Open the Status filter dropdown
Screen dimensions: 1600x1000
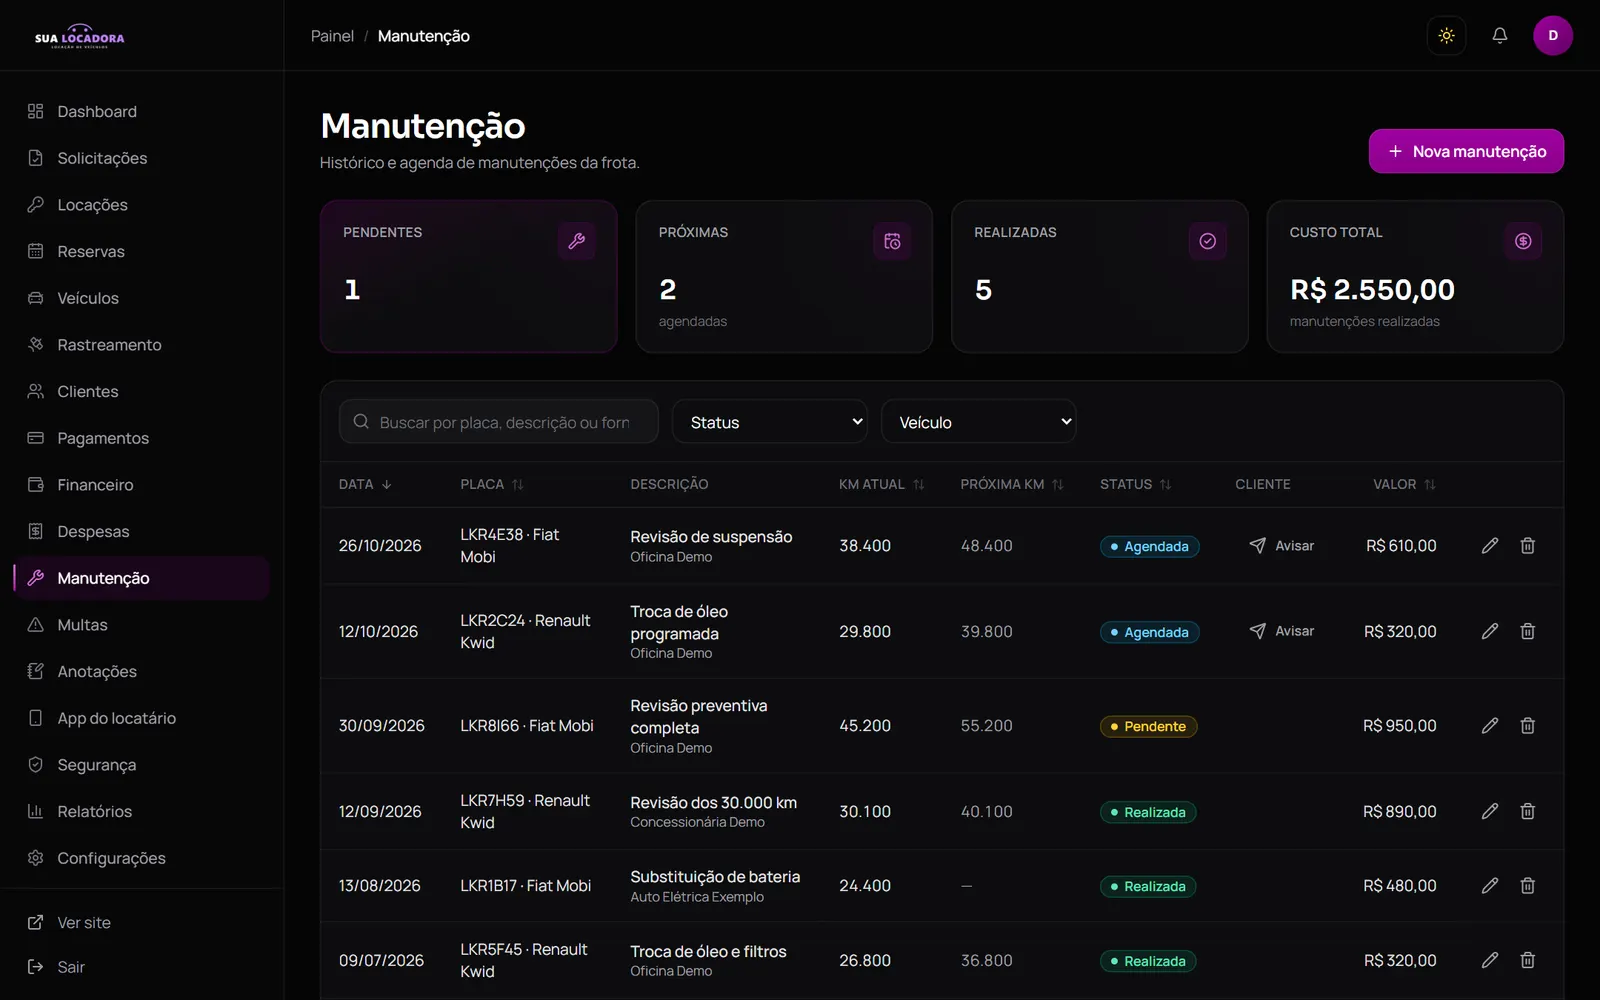point(769,422)
